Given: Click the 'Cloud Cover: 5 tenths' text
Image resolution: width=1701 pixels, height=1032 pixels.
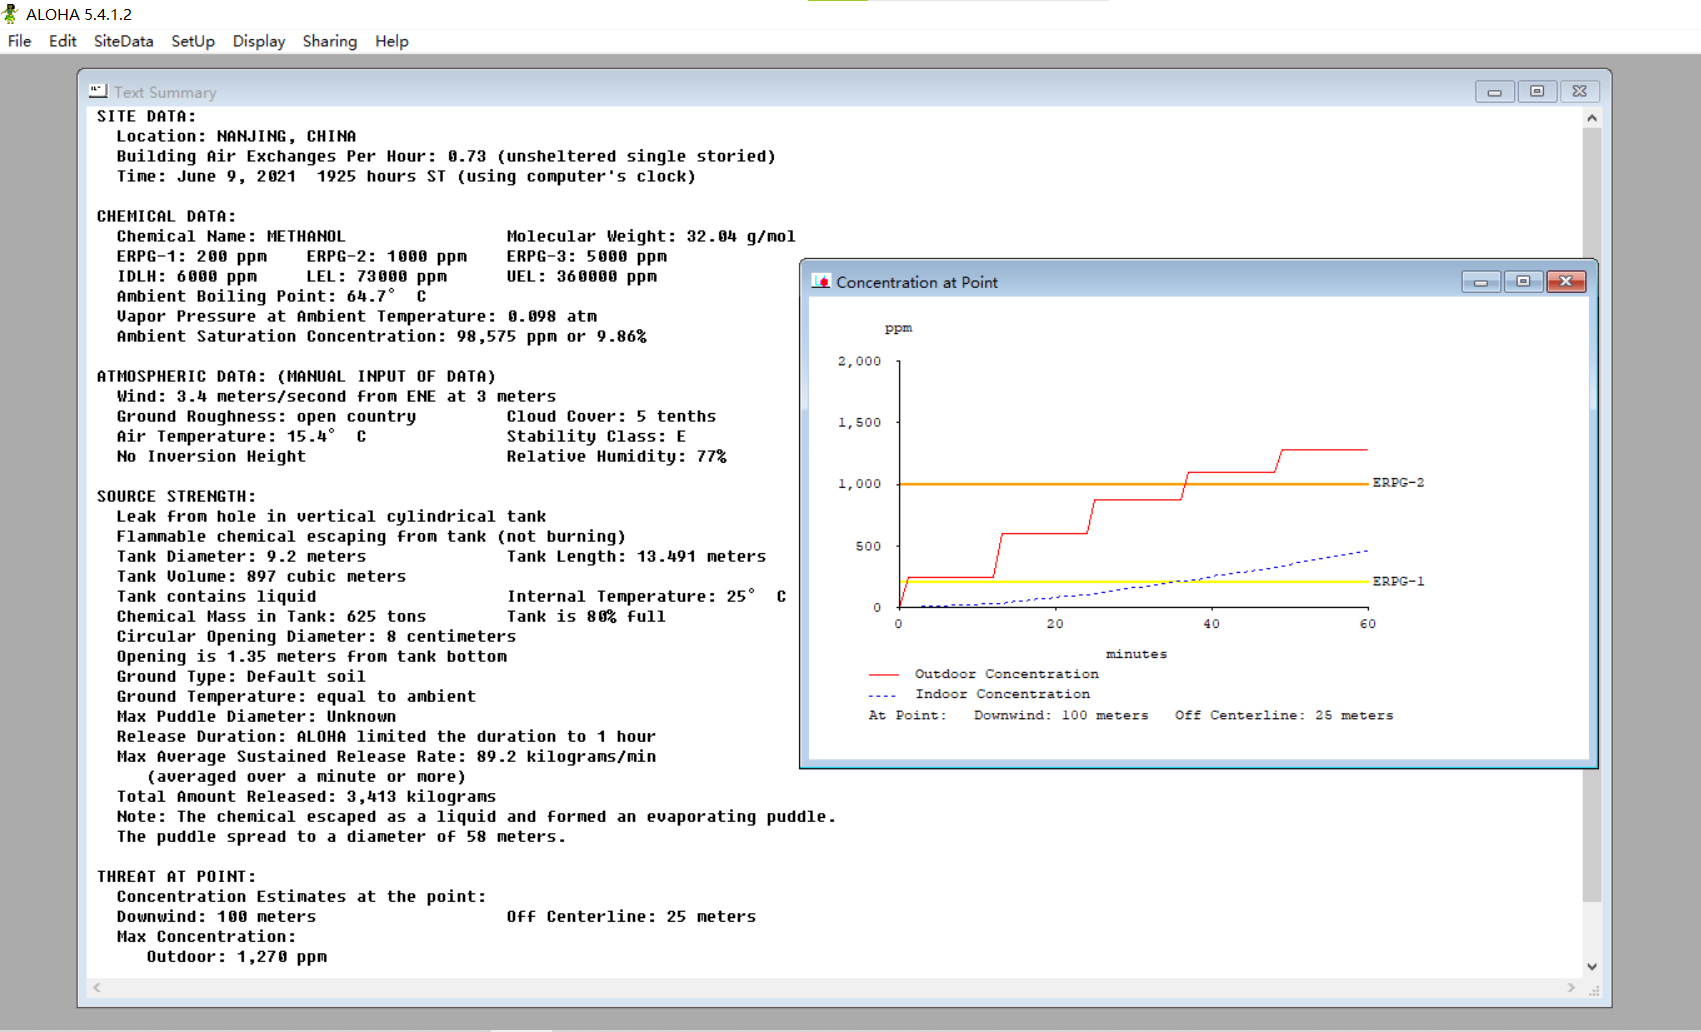Looking at the screenshot, I should pyautogui.click(x=611, y=416).
